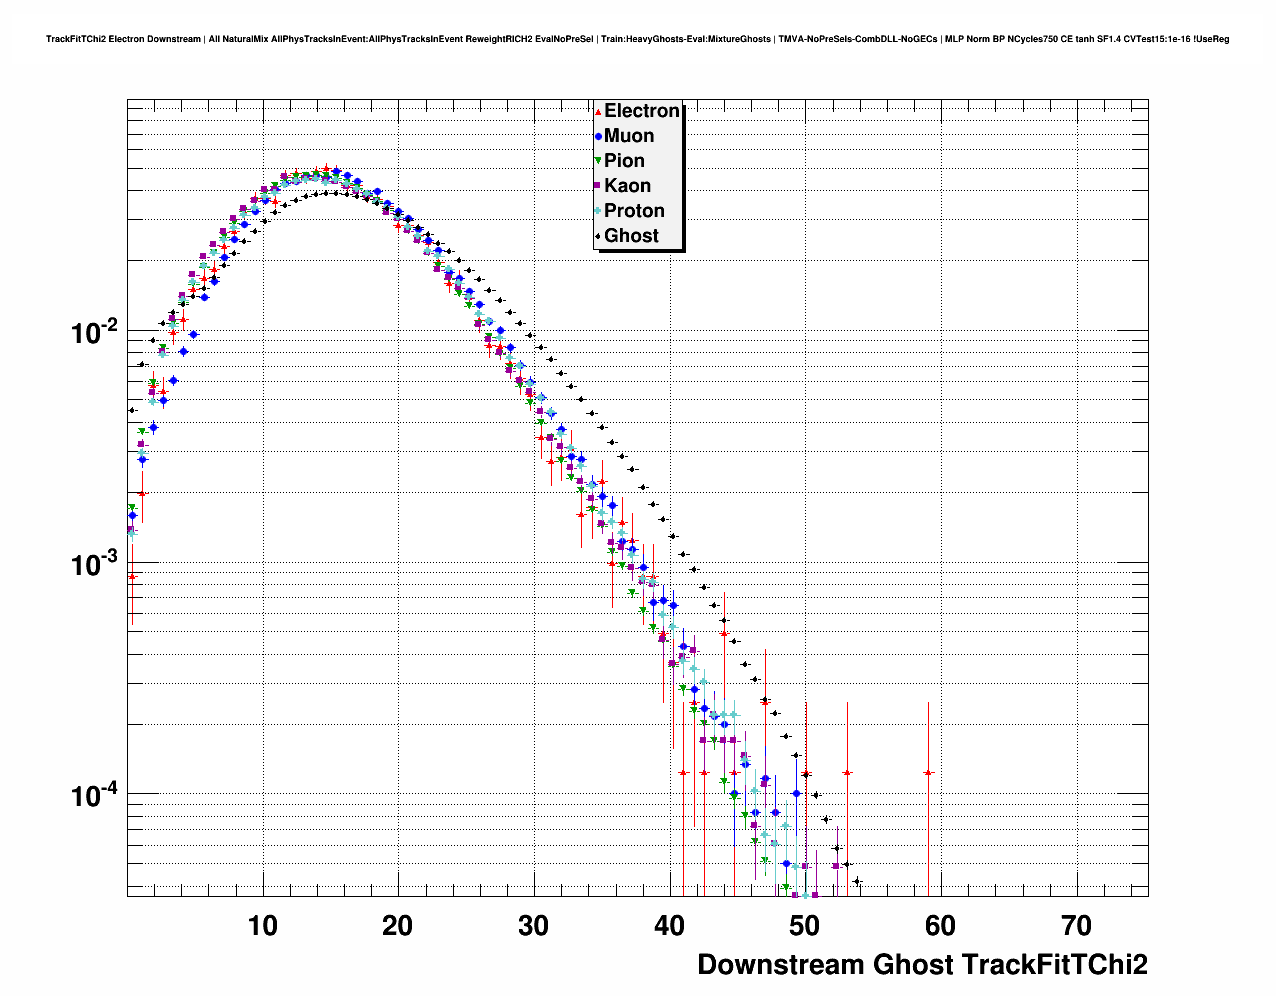Click the y-axis label 10^-2

pos(95,332)
